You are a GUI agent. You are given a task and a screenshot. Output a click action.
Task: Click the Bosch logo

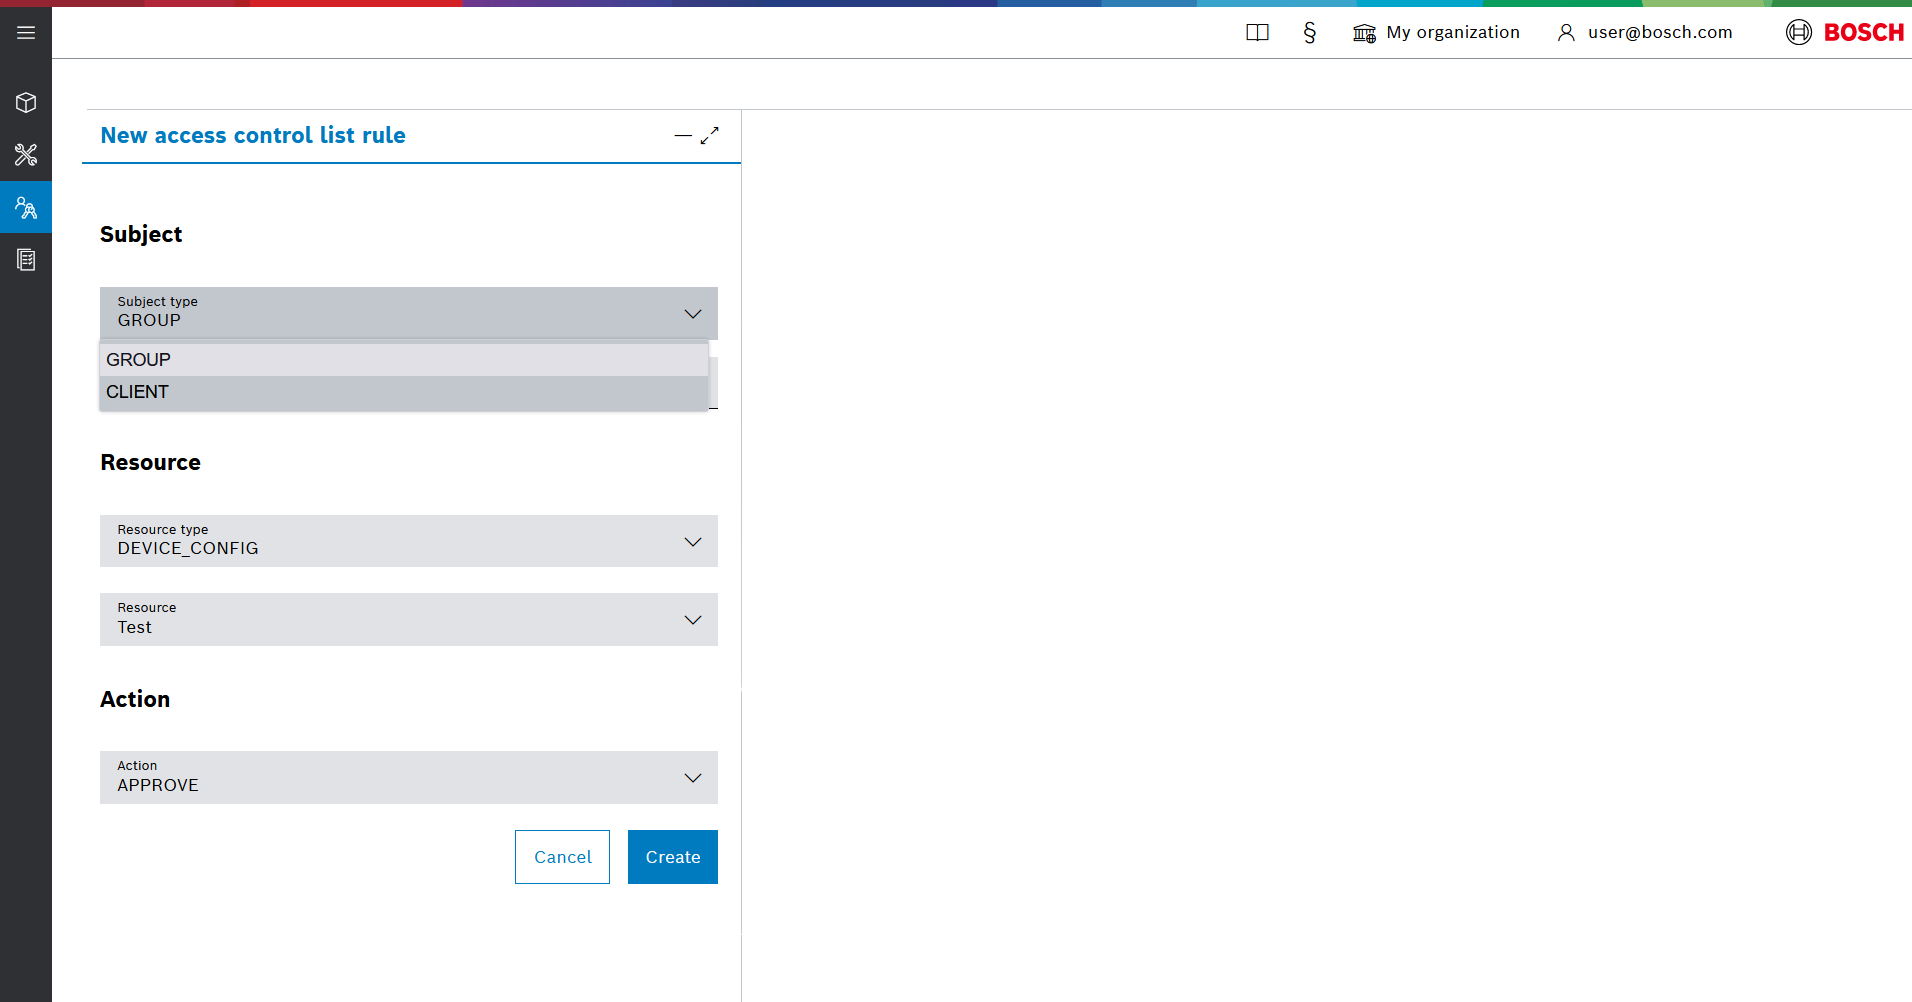pyautogui.click(x=1845, y=33)
